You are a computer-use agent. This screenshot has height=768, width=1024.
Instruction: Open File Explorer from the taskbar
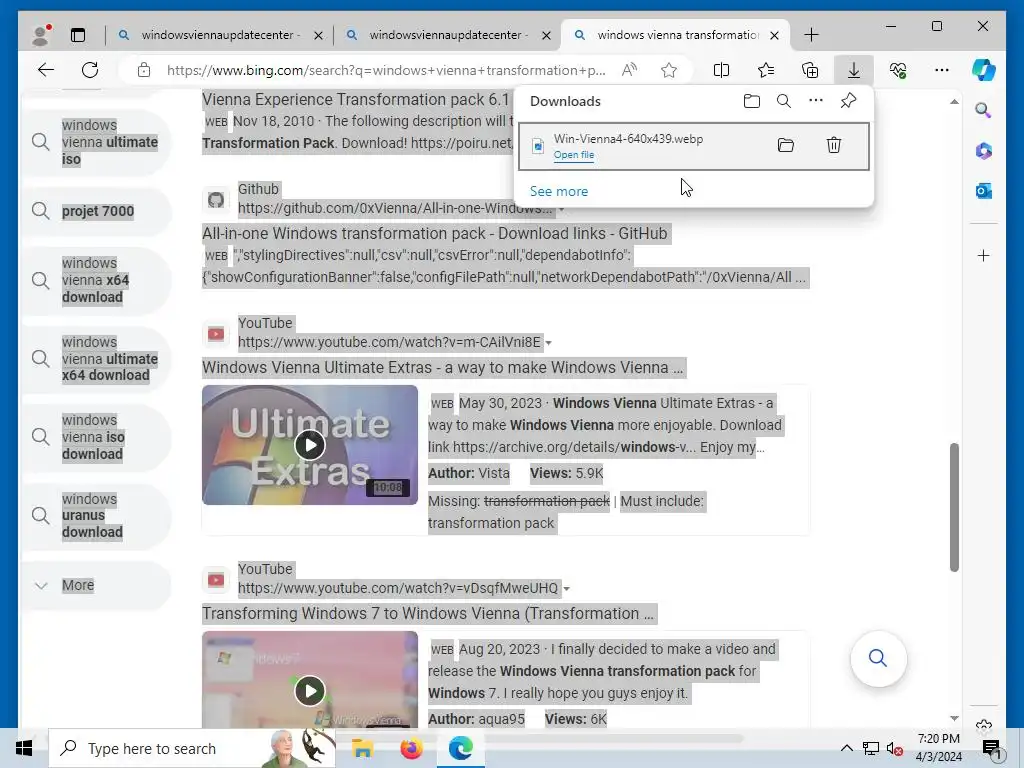point(362,748)
